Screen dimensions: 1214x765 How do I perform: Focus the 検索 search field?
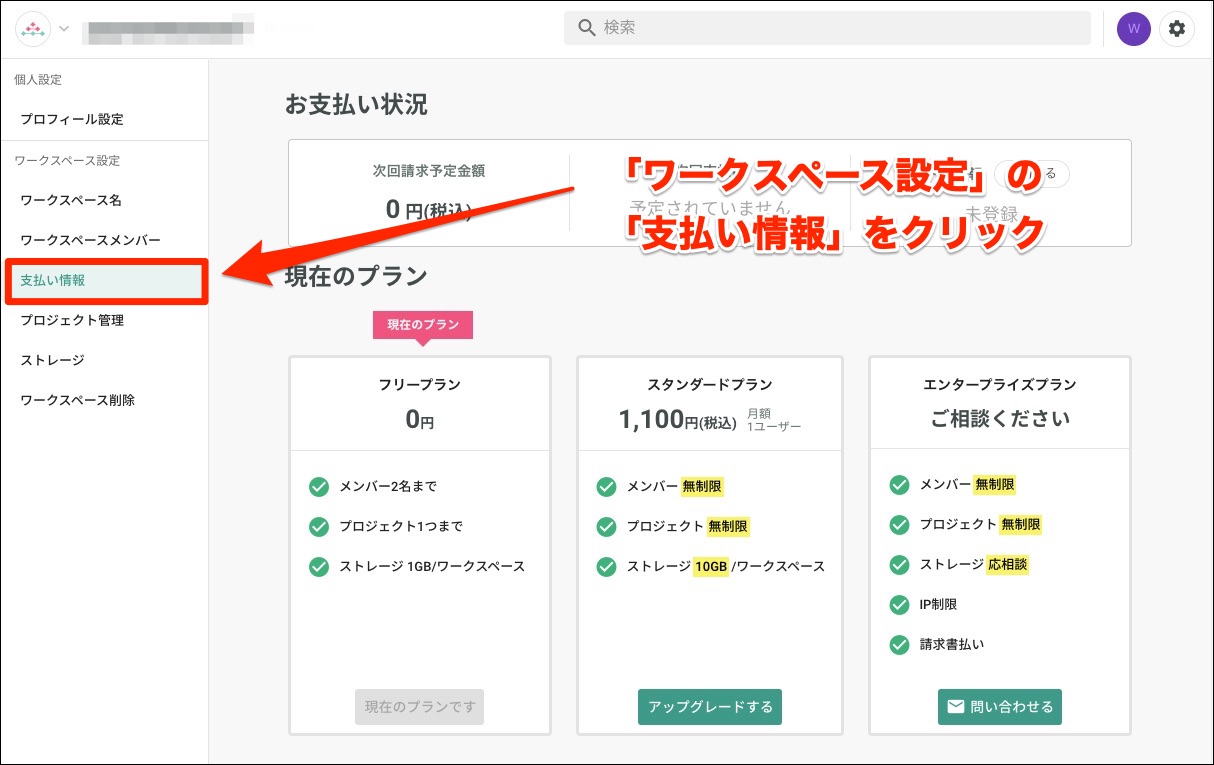point(840,28)
